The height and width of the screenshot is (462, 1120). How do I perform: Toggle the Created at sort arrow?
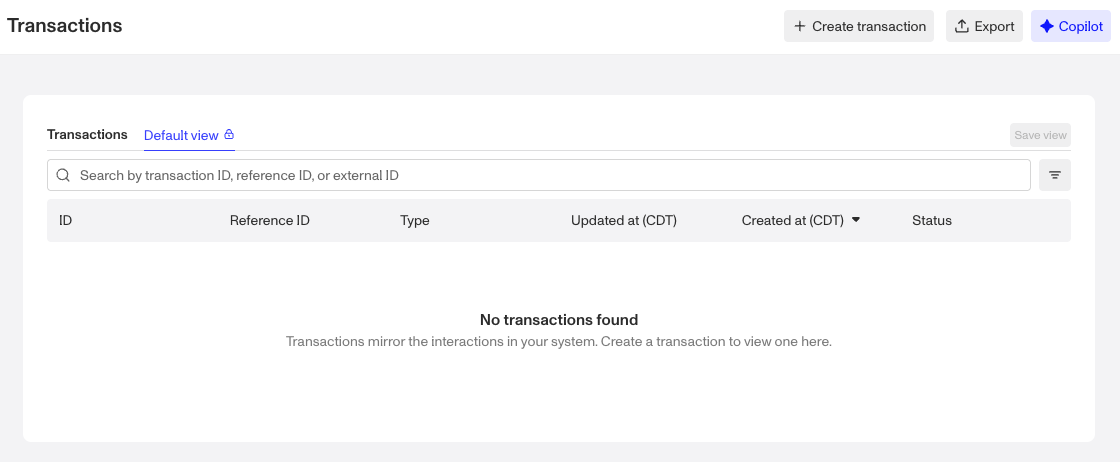coord(856,220)
